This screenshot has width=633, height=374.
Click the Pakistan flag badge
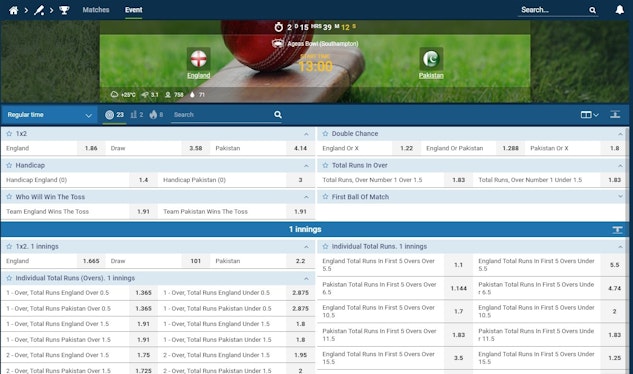point(431,59)
